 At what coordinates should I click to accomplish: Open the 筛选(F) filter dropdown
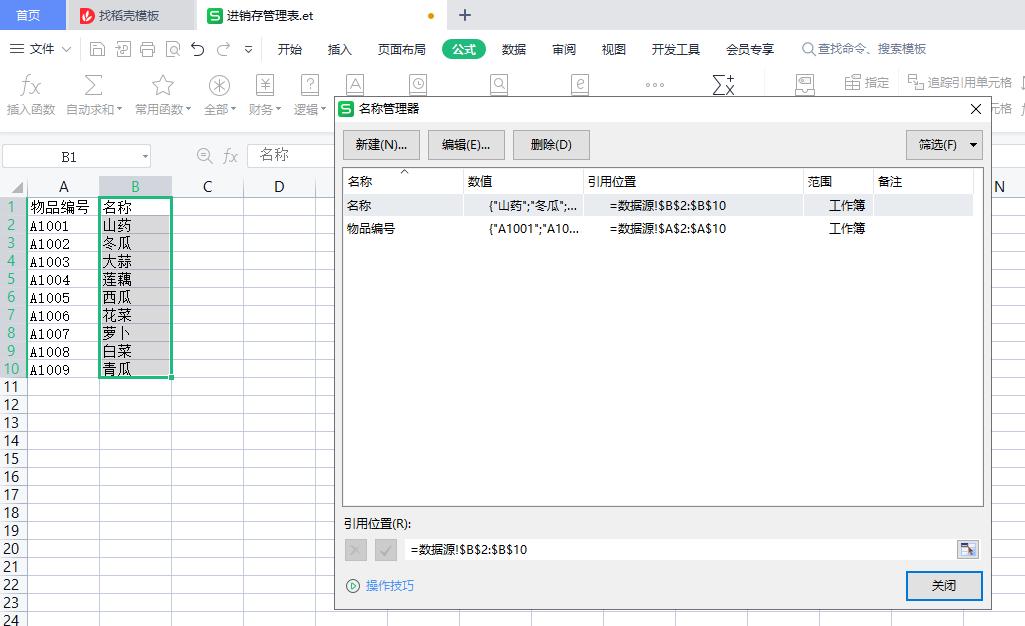(x=943, y=144)
